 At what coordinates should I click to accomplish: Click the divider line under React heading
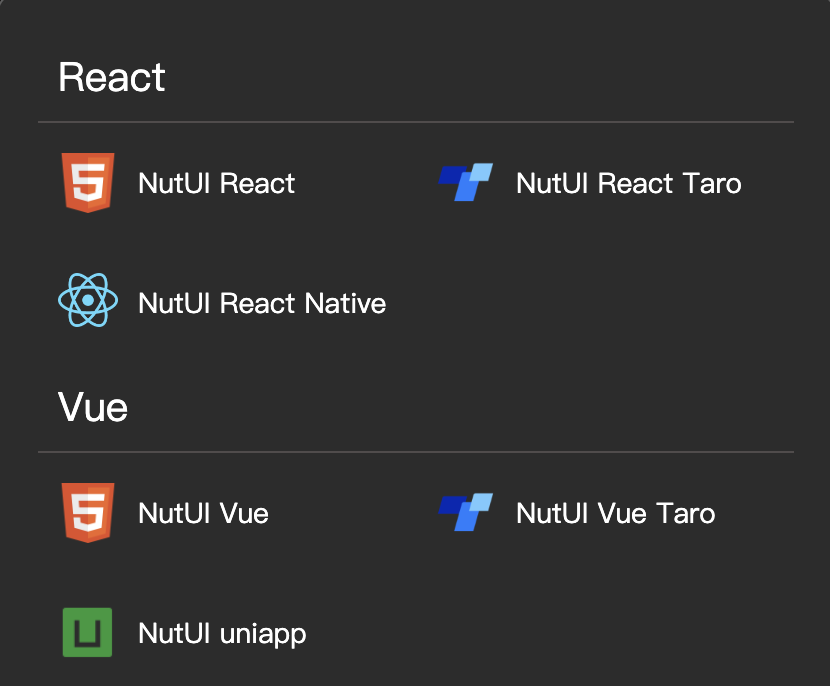coord(416,122)
